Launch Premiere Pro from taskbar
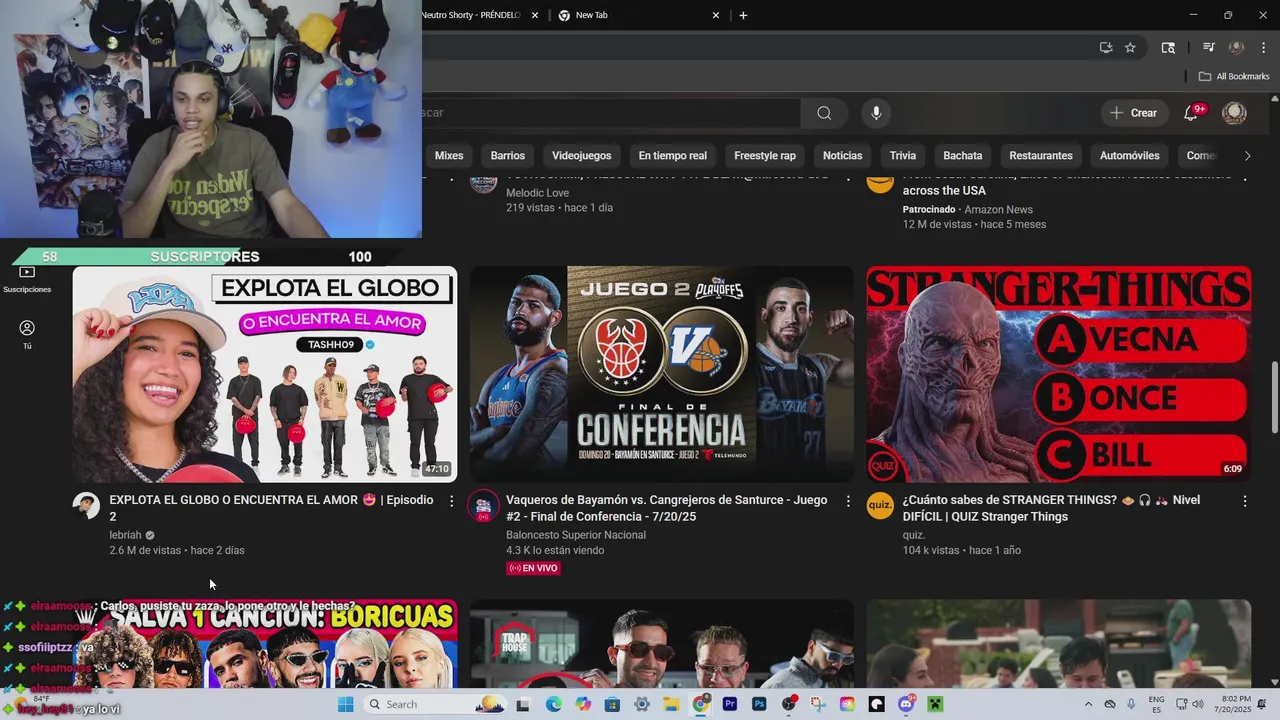The height and width of the screenshot is (720, 1280). click(x=730, y=704)
